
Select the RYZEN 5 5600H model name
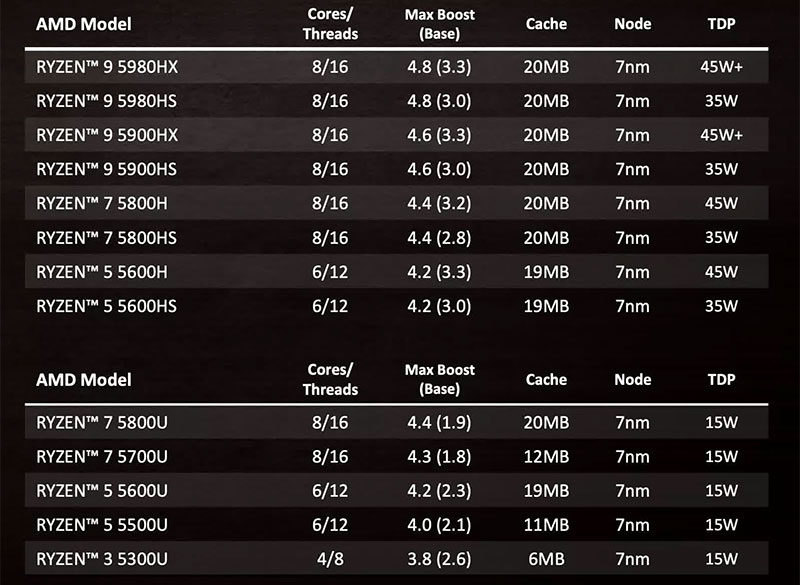102,272
